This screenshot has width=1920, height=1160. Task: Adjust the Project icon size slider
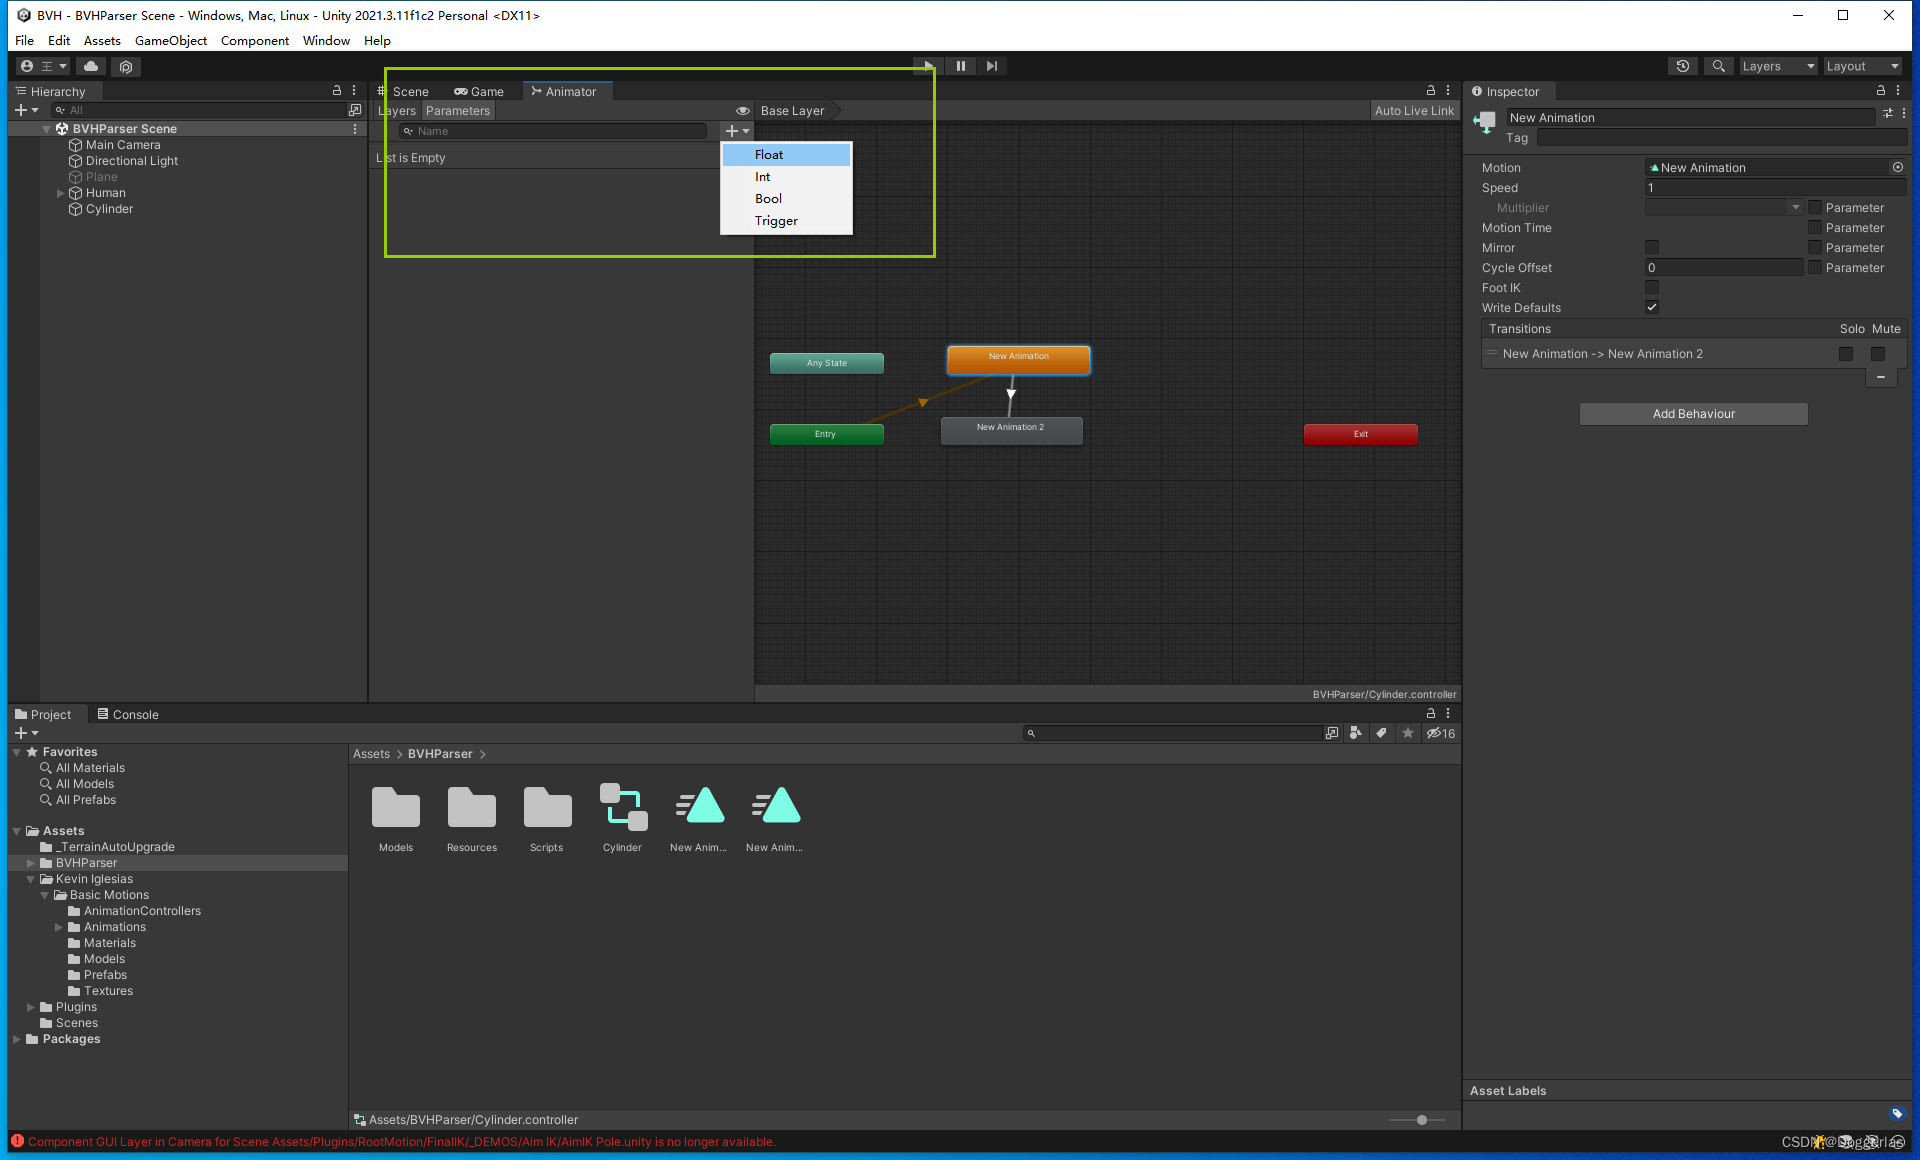[1421, 1120]
